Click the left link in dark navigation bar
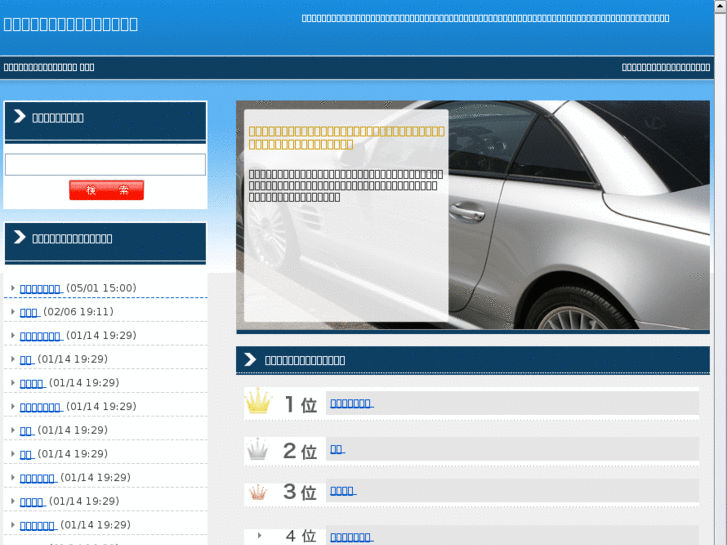Image resolution: width=727 pixels, height=545 pixels. pos(49,67)
